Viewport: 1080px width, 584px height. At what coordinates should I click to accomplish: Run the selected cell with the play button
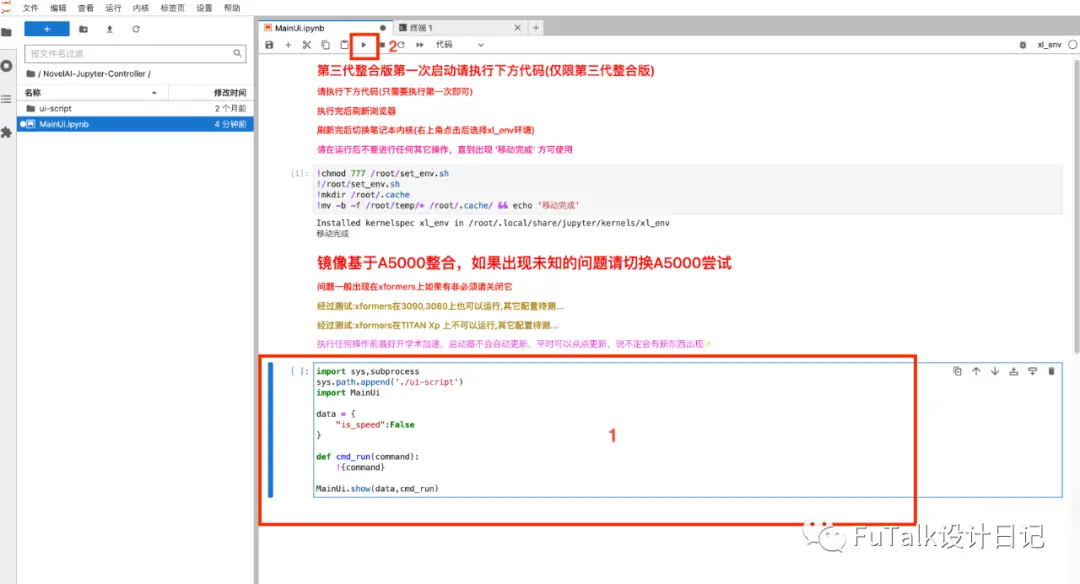point(364,45)
